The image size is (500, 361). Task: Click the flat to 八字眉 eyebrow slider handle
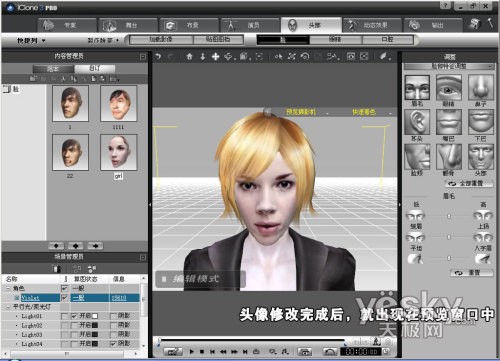[x=449, y=258]
